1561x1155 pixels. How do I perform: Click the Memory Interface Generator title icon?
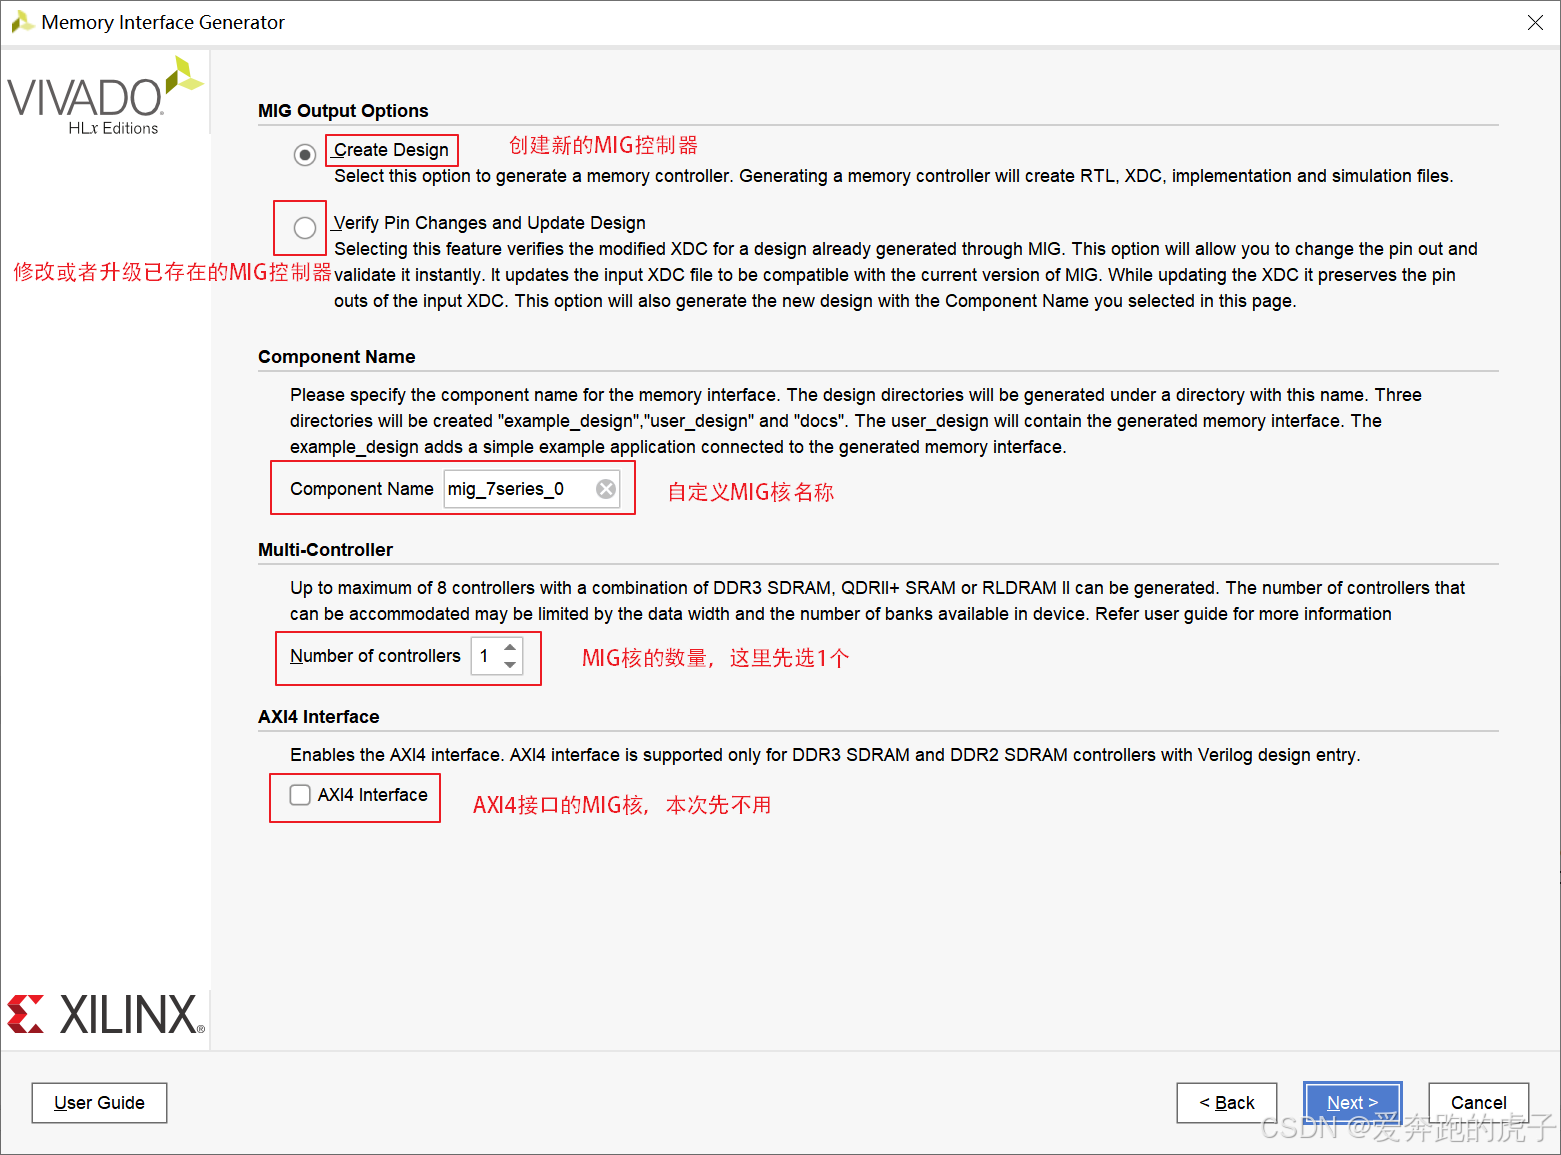(22, 22)
